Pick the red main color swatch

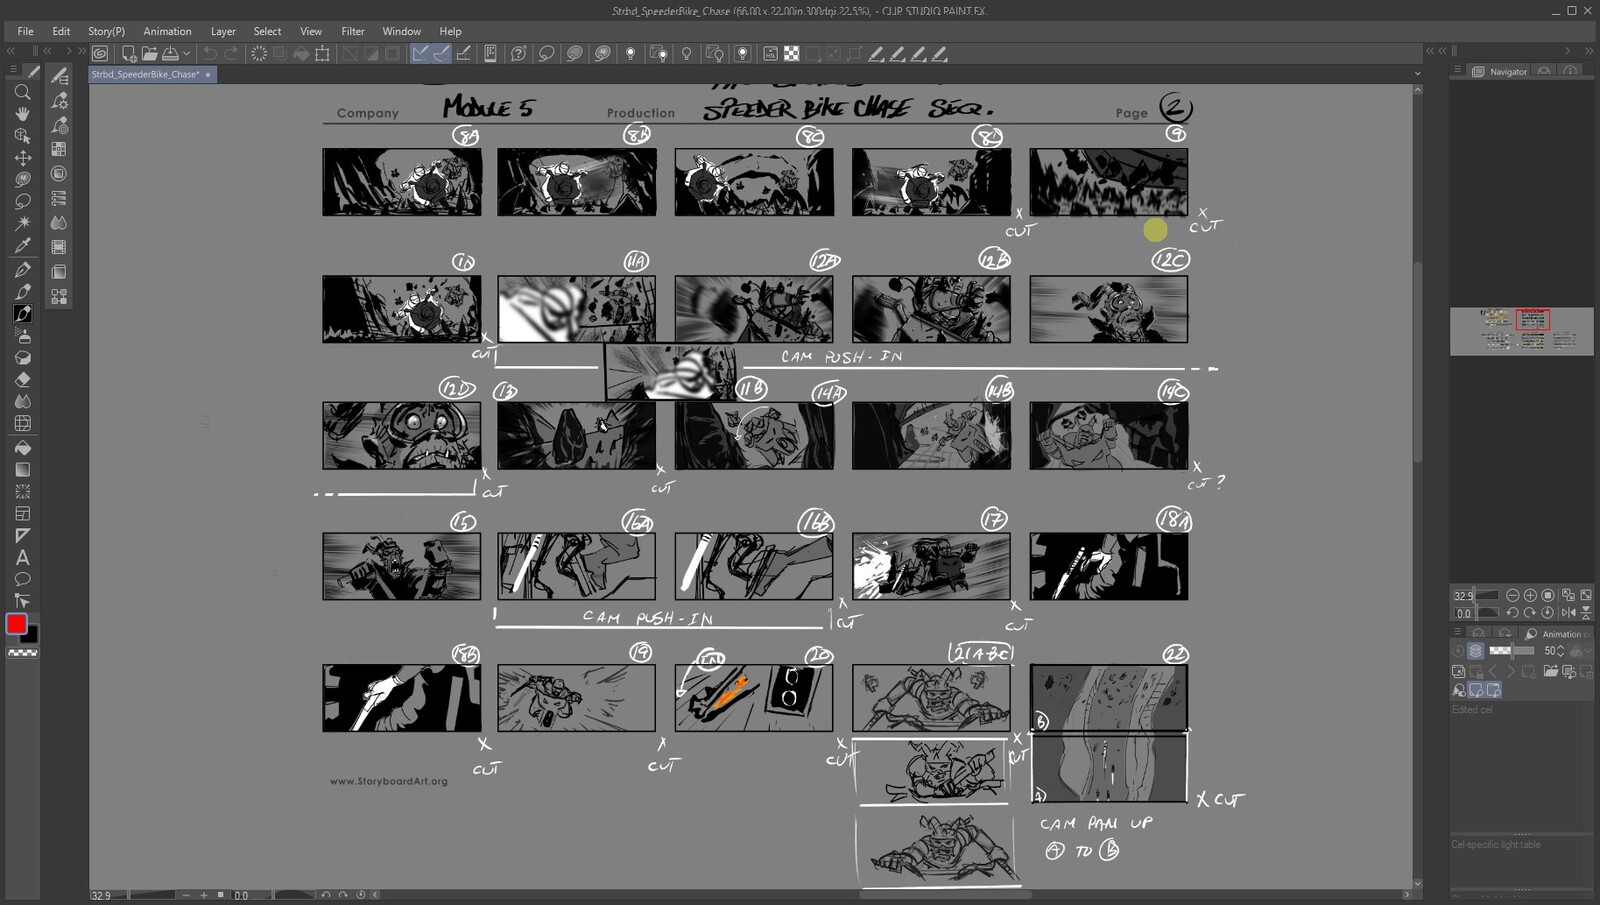(17, 624)
